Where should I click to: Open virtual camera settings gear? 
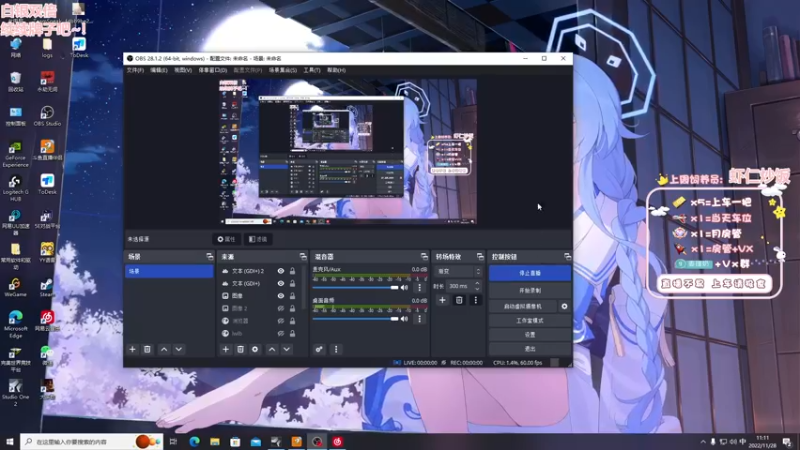point(564,307)
